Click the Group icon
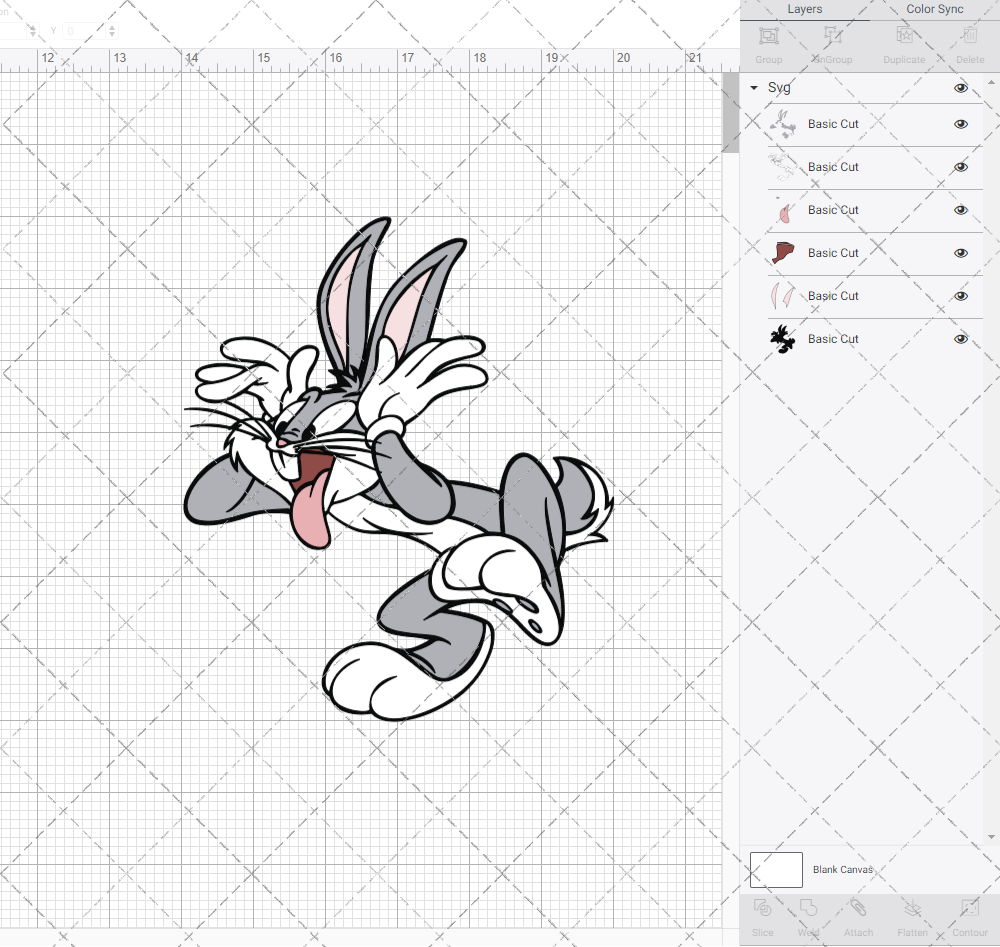The width and height of the screenshot is (1000, 947). pyautogui.click(x=768, y=36)
